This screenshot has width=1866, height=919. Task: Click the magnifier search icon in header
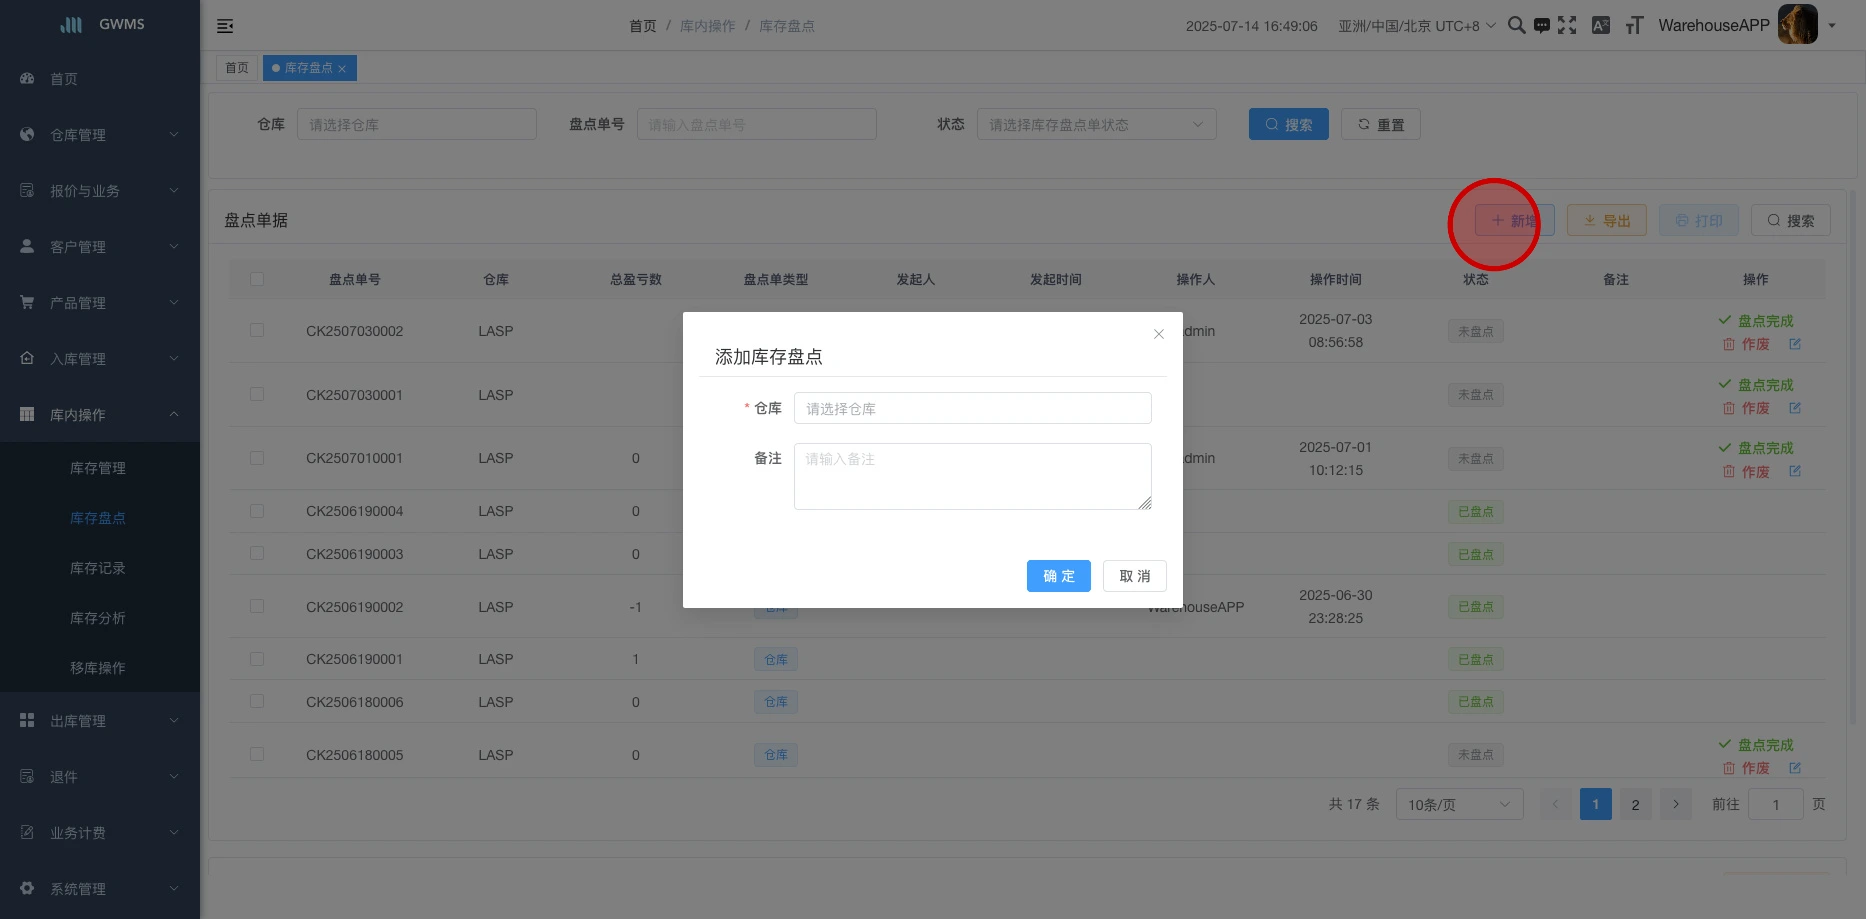point(1516,26)
